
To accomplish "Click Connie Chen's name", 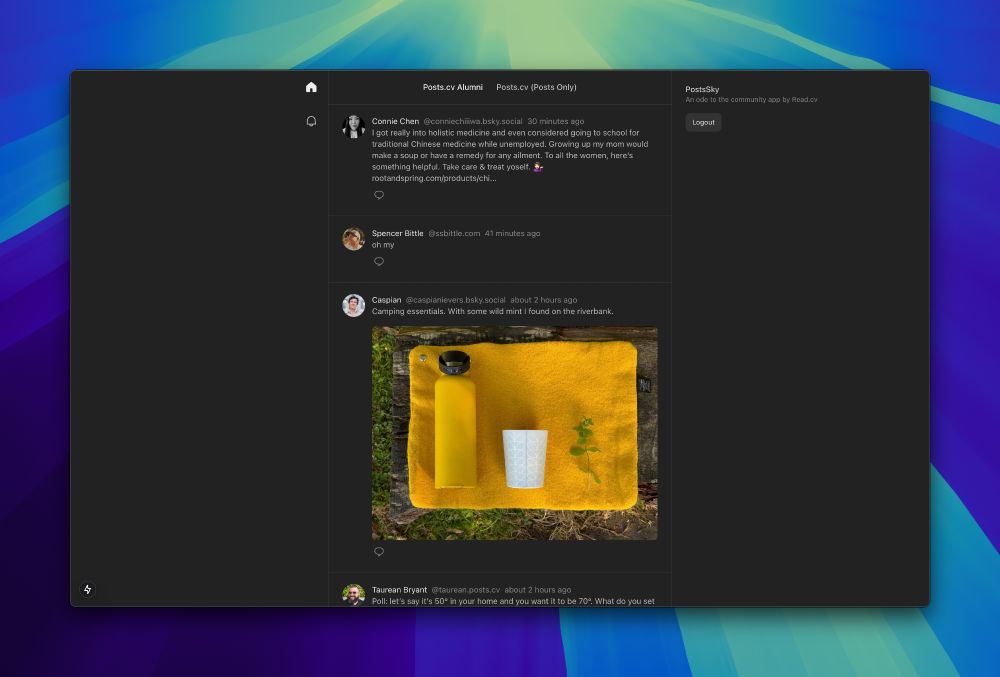I will (395, 121).
